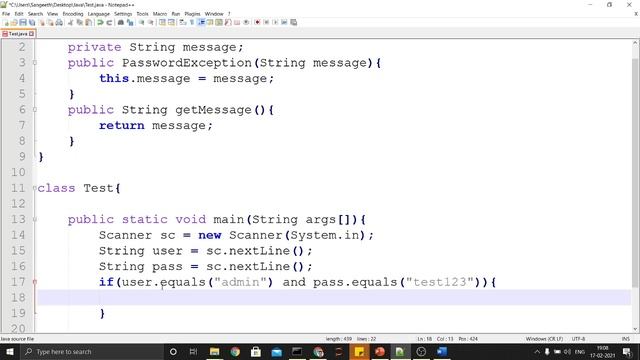The image size is (640, 360).
Task: Click the scrollbar down arrow
Action: (635, 329)
